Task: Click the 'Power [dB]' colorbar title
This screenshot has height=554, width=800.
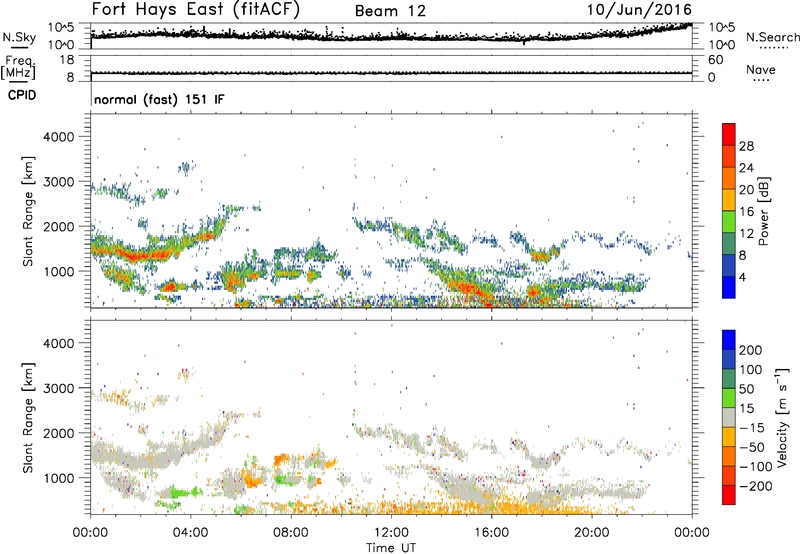Action: [763, 211]
